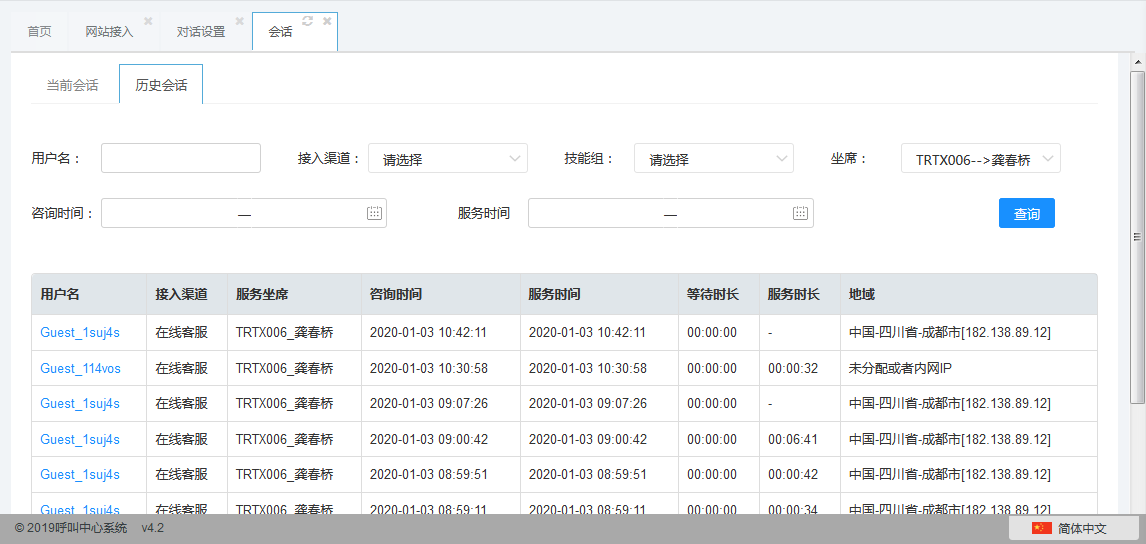Close the 网站接入 tab
Viewport: 1146px width, 544px height.
tap(148, 21)
